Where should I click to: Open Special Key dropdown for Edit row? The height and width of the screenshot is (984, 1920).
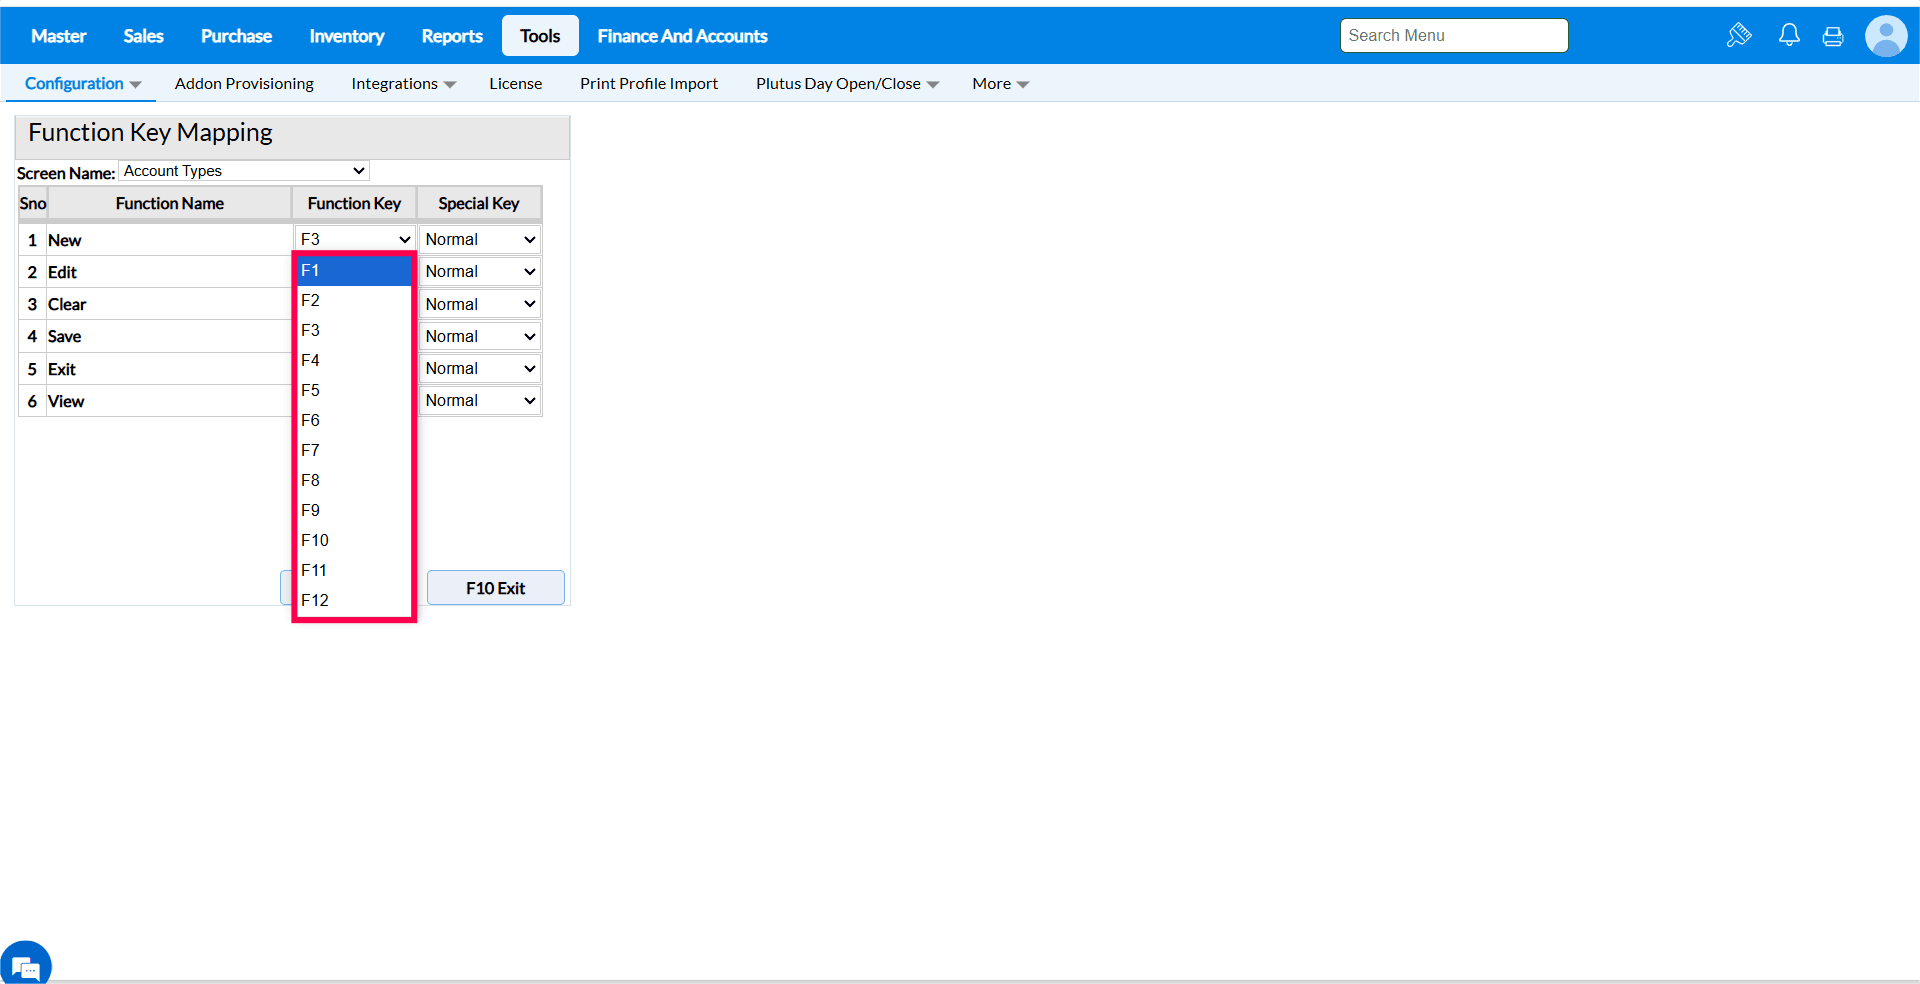[480, 271]
